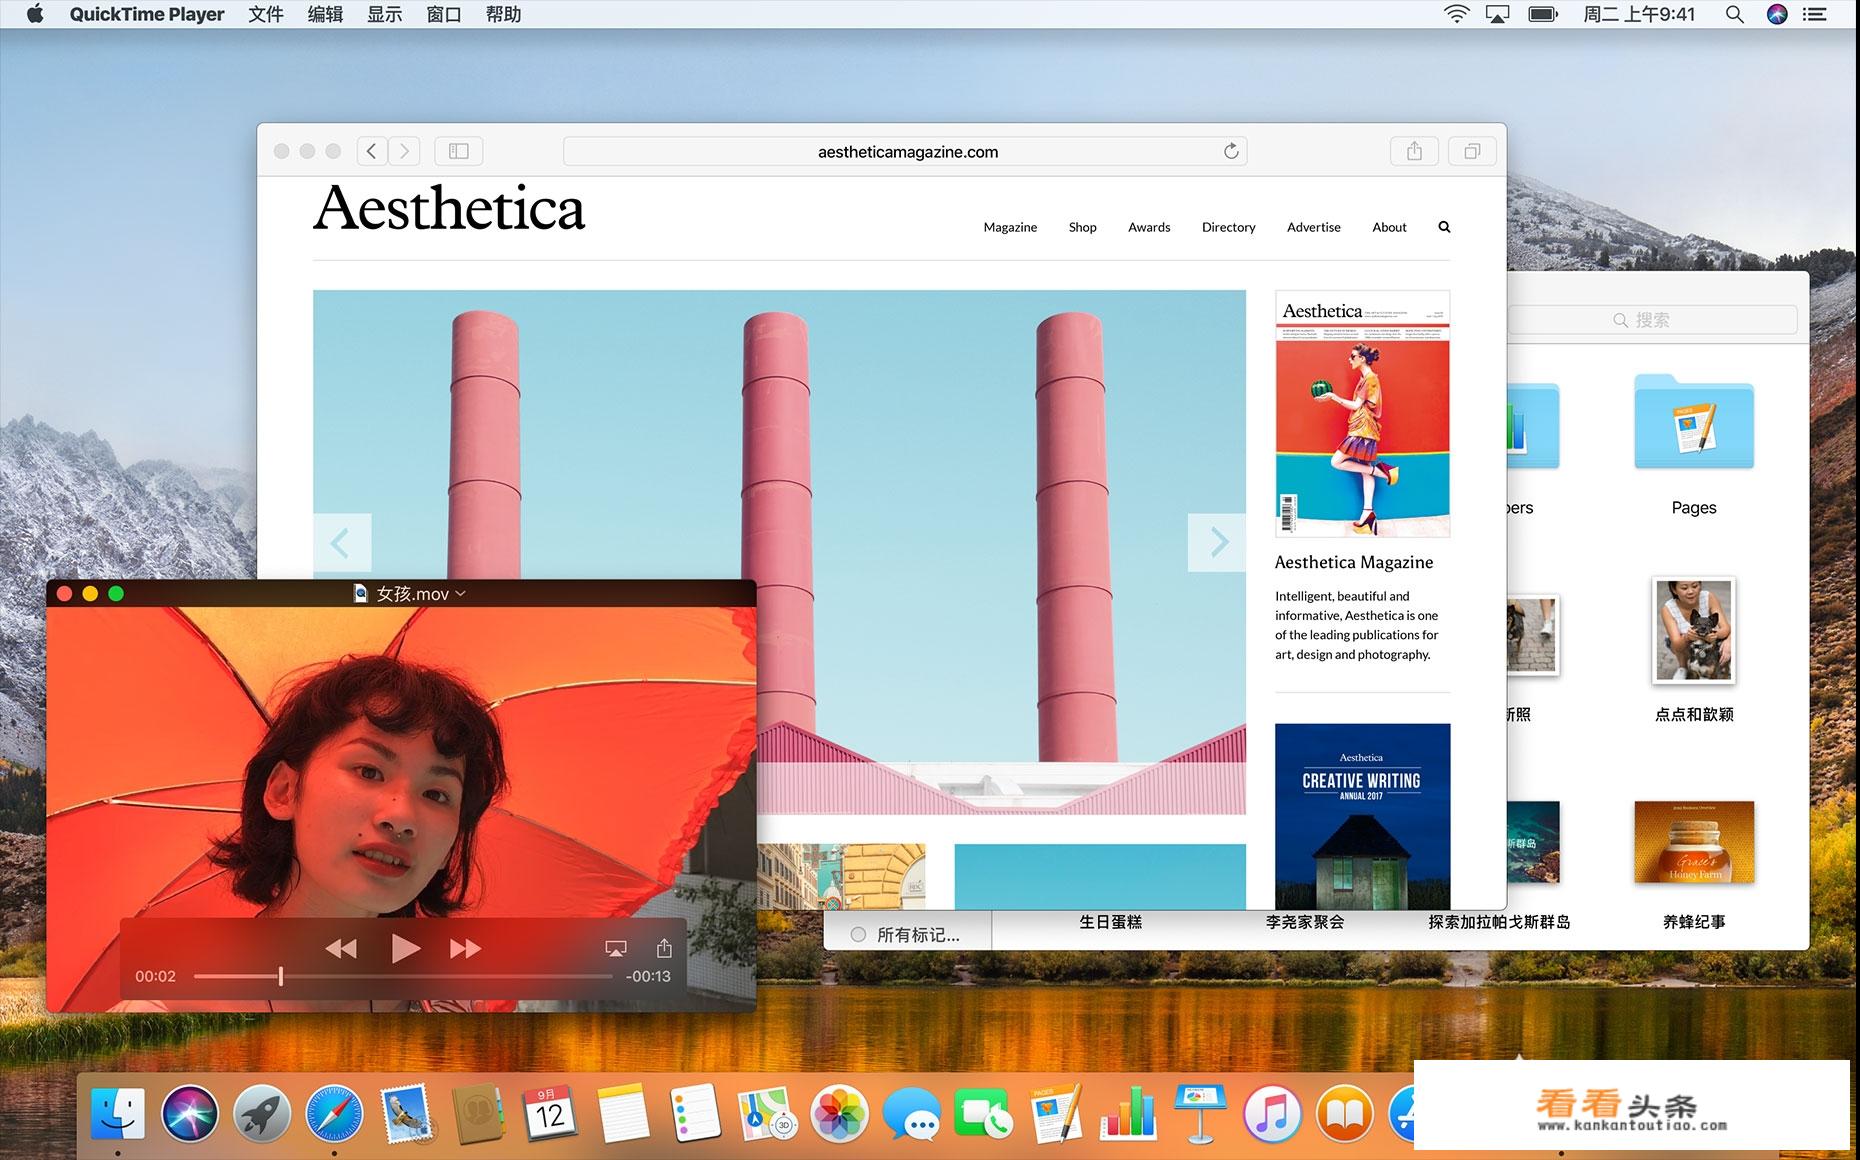Fast forward the QuickTime video
This screenshot has height=1160, width=1860.
click(466, 949)
